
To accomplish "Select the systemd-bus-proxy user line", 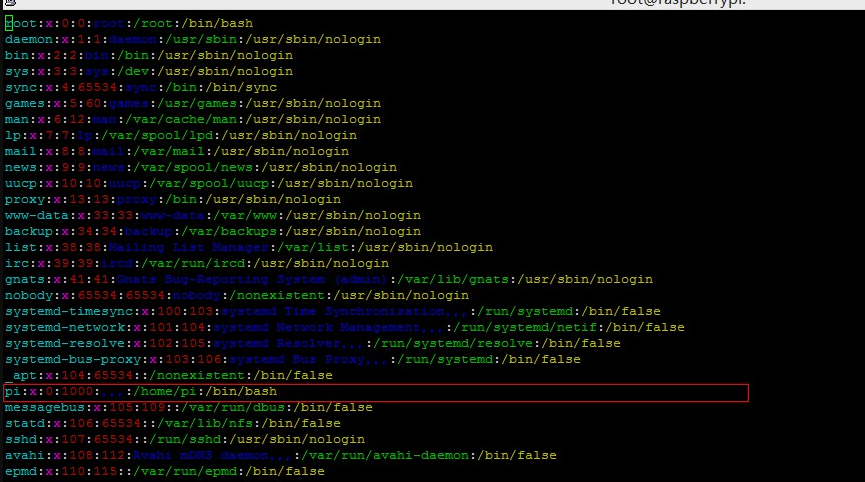I will pyautogui.click(x=293, y=360).
